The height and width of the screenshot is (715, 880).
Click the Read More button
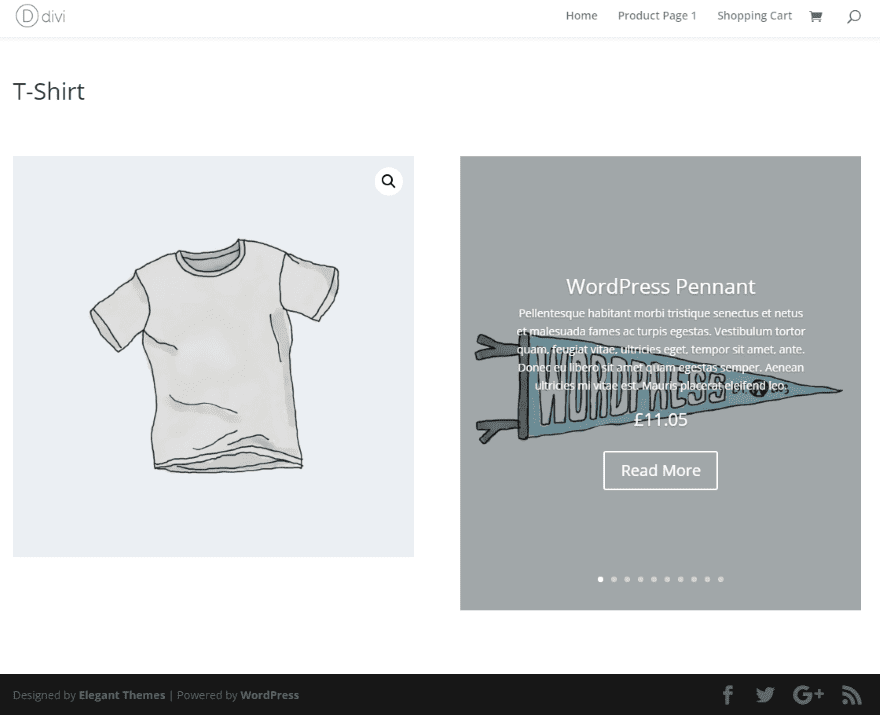tap(661, 470)
